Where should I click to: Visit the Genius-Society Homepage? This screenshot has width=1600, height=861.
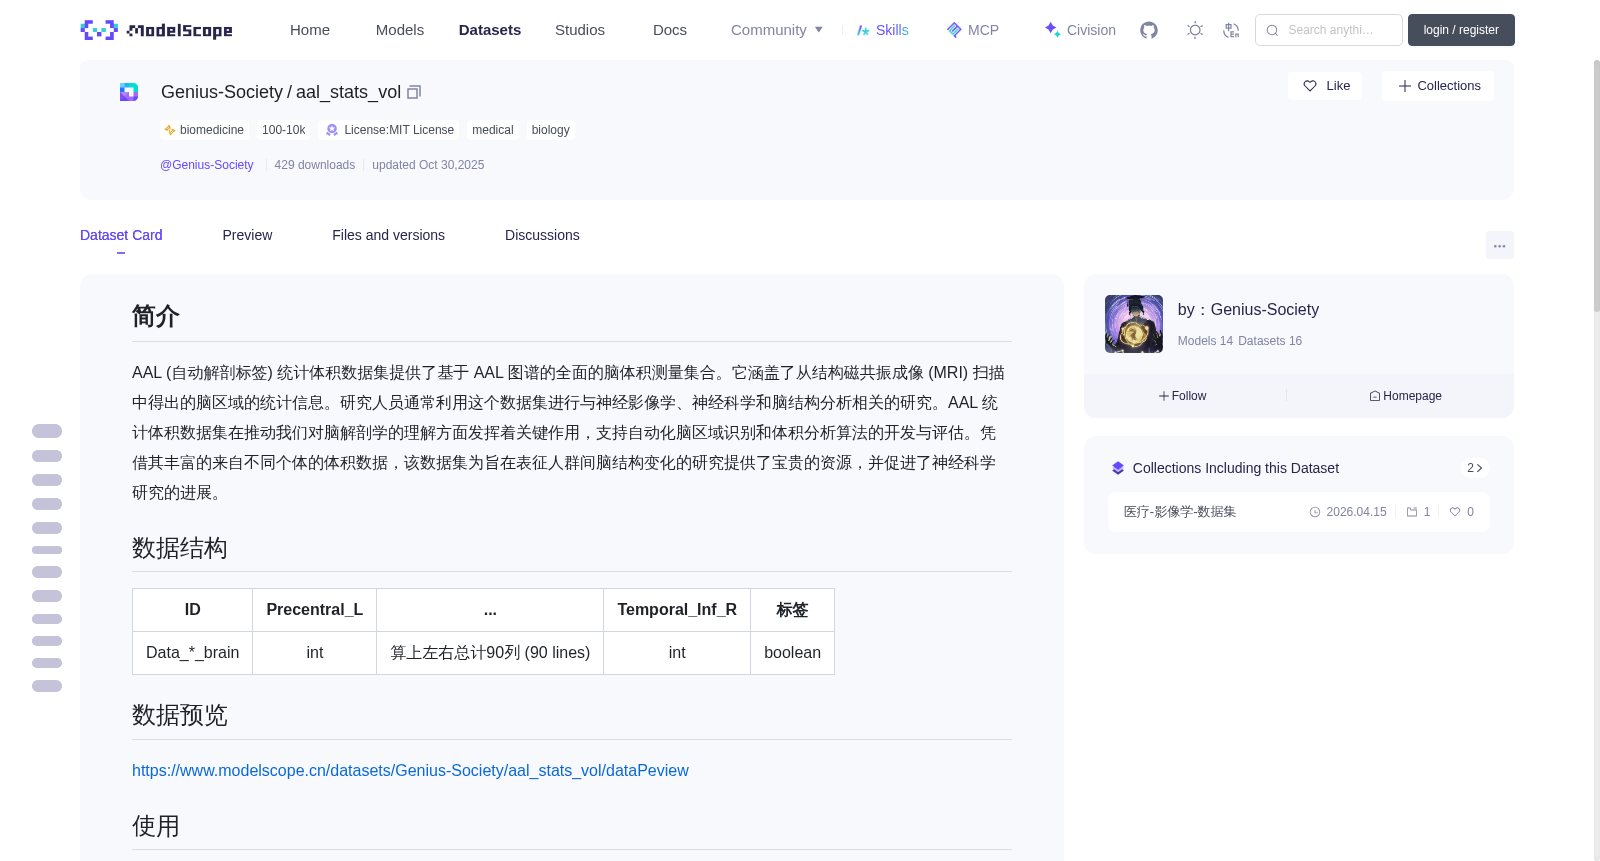1405,396
